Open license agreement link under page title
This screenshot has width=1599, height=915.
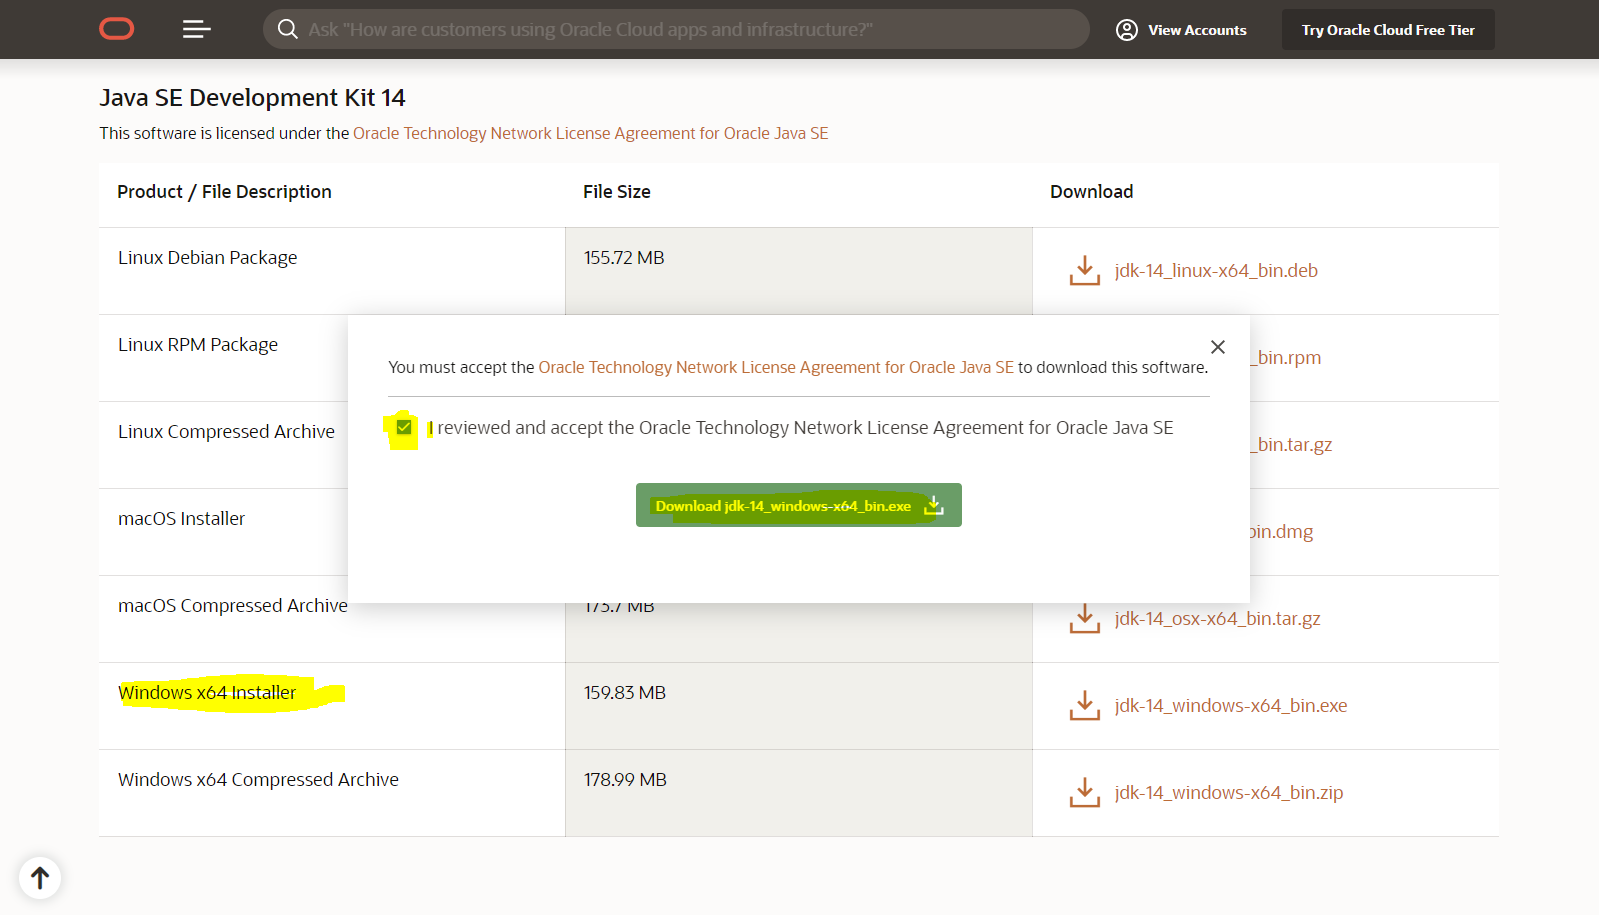click(590, 133)
